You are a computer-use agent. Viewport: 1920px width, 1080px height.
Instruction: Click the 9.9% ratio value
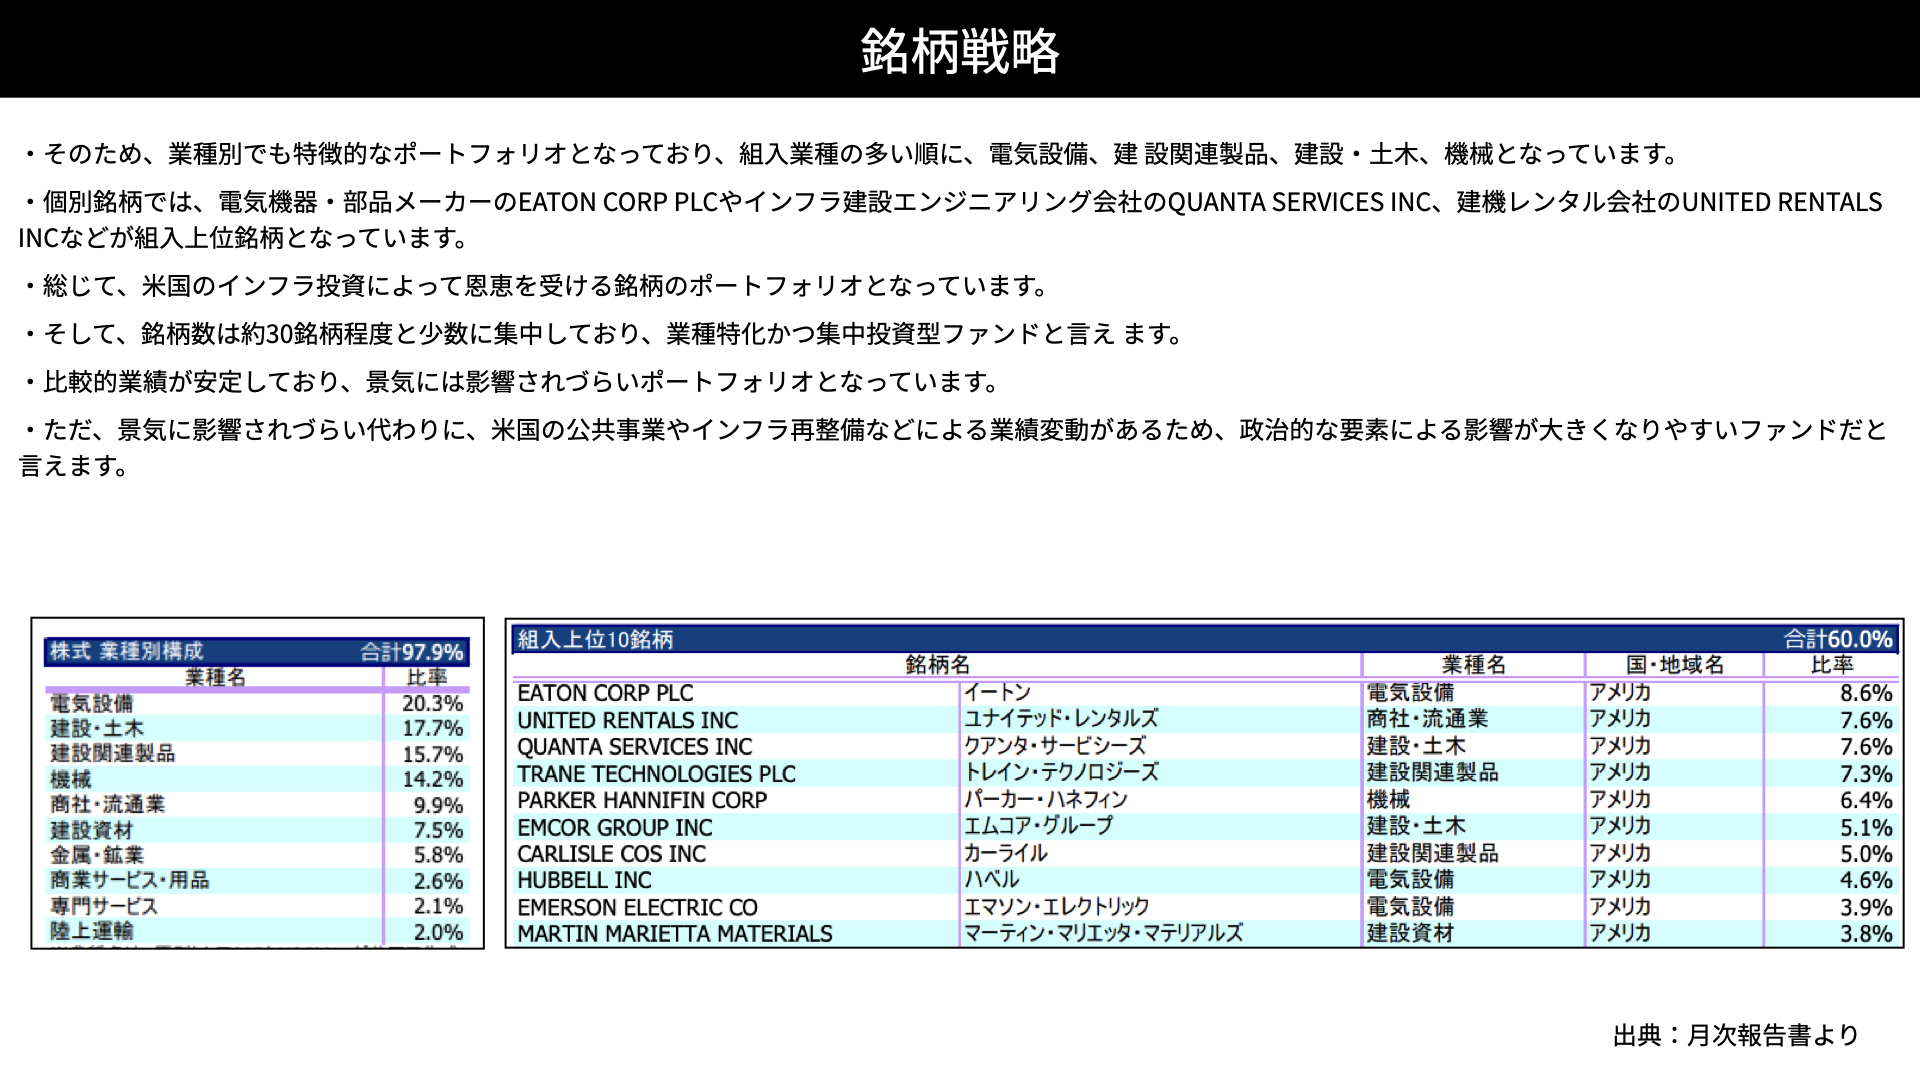(438, 805)
